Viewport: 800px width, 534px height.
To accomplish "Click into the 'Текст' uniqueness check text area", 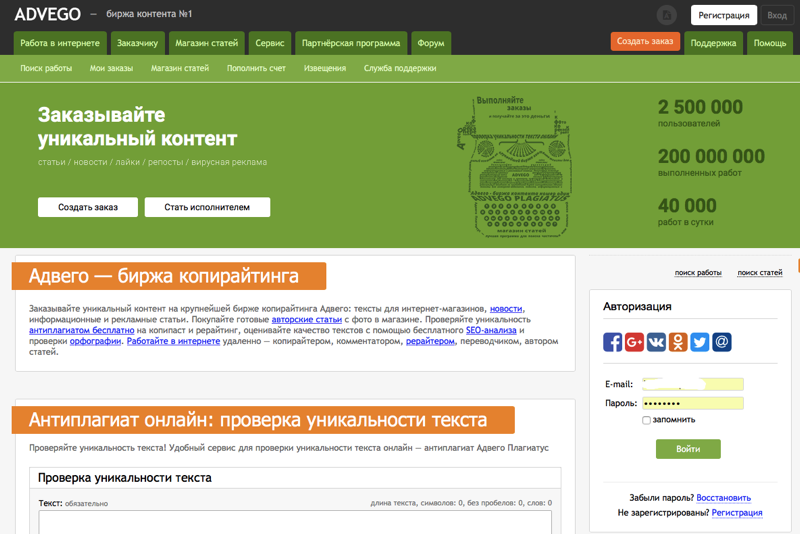I will click(x=295, y=522).
